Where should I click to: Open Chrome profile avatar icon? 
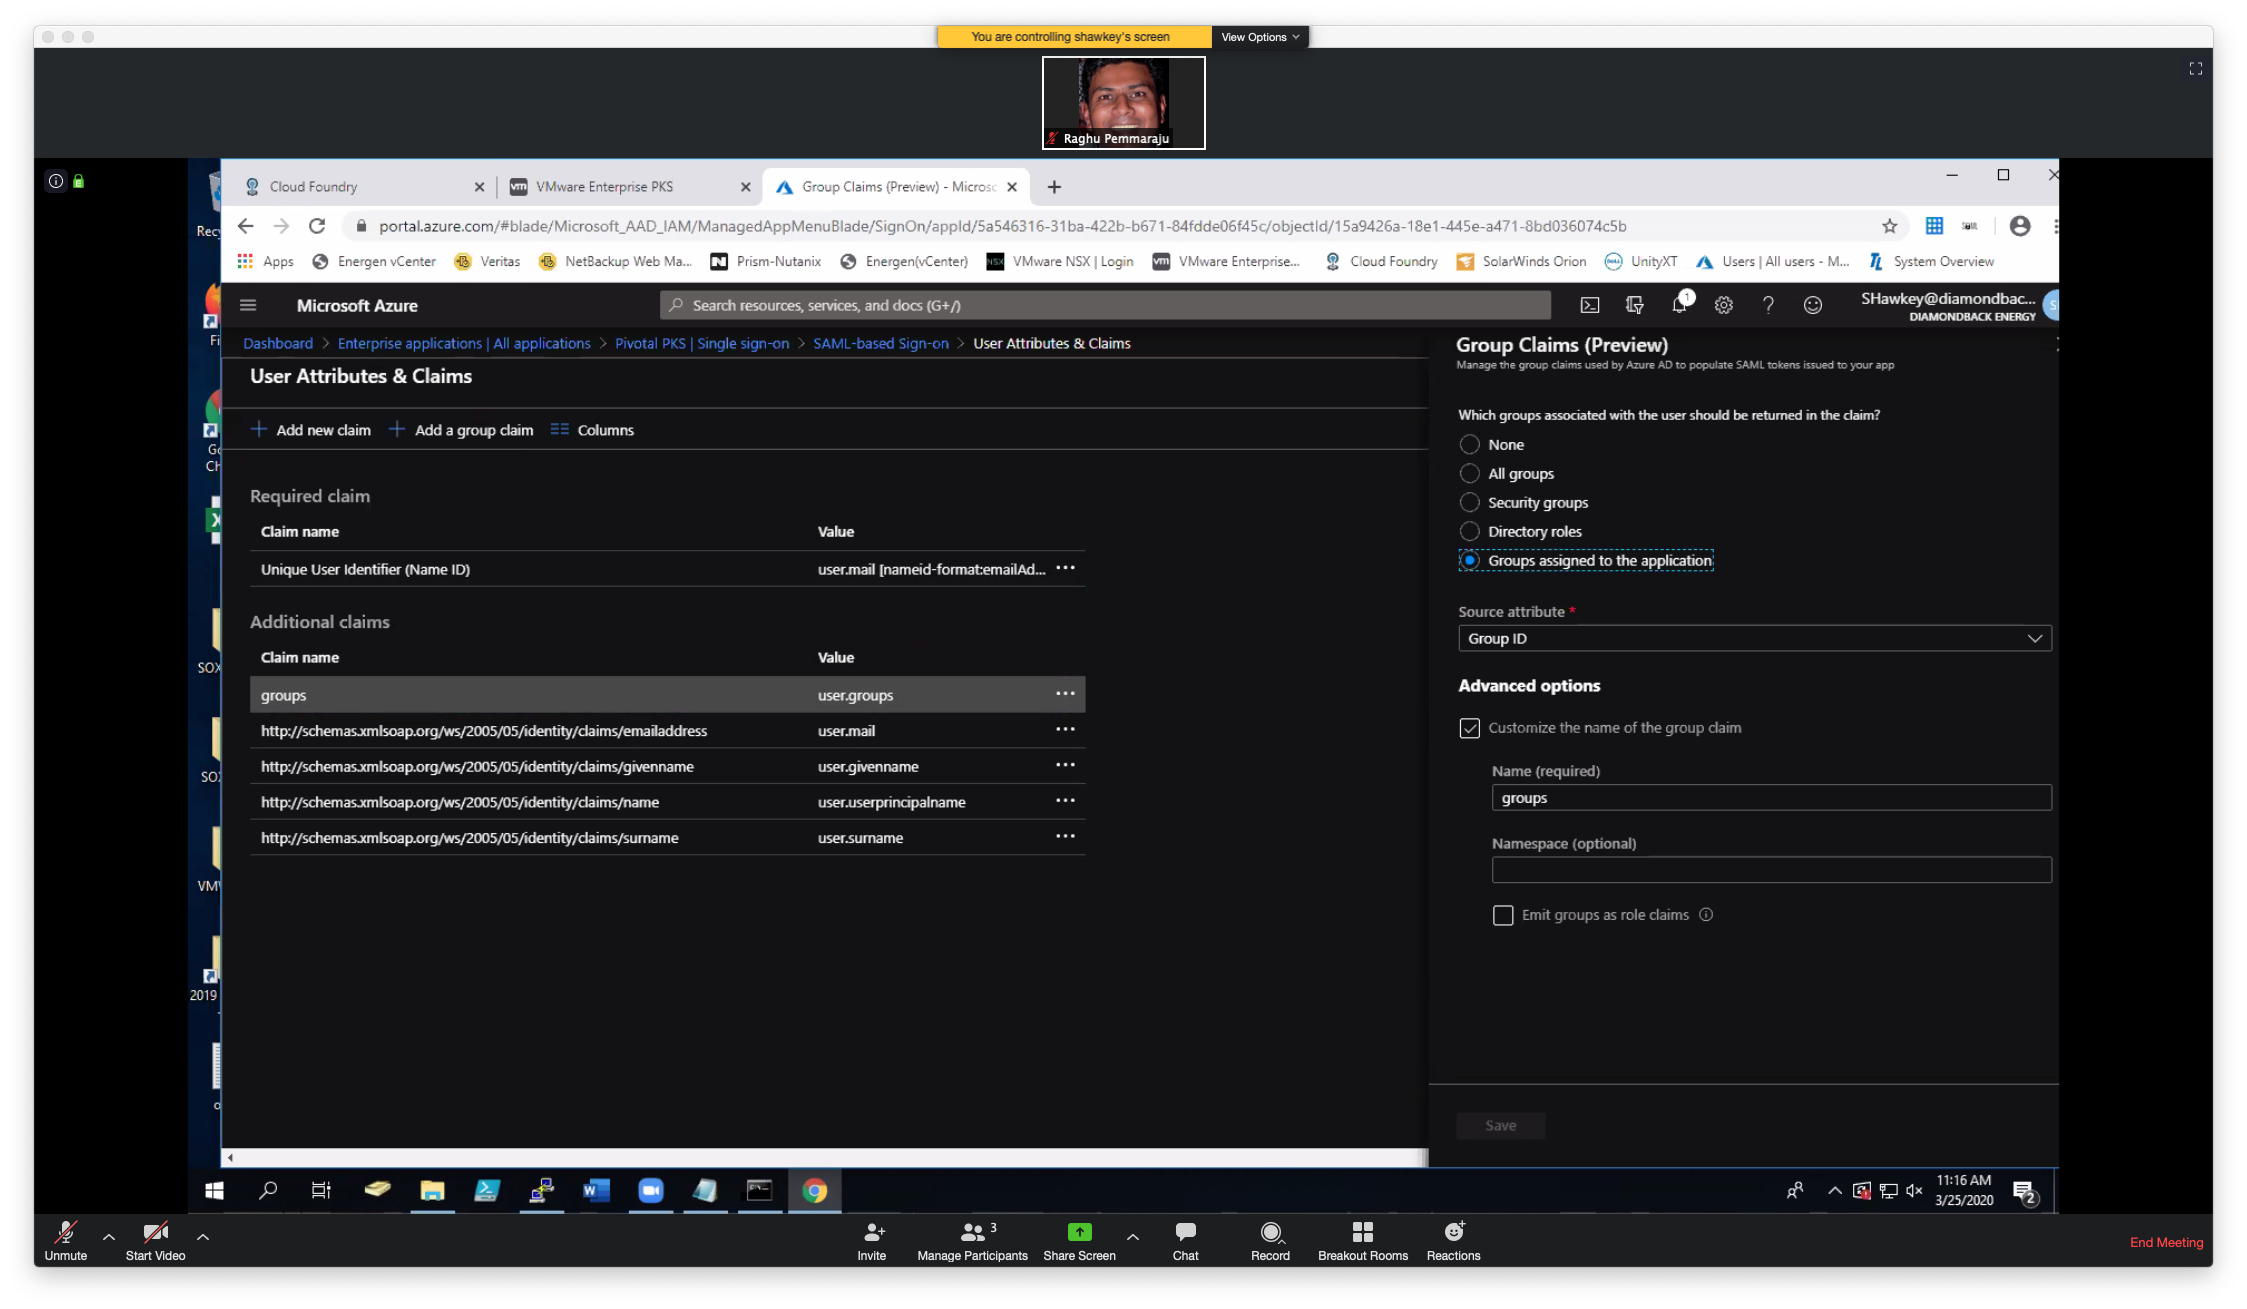coord(2019,227)
